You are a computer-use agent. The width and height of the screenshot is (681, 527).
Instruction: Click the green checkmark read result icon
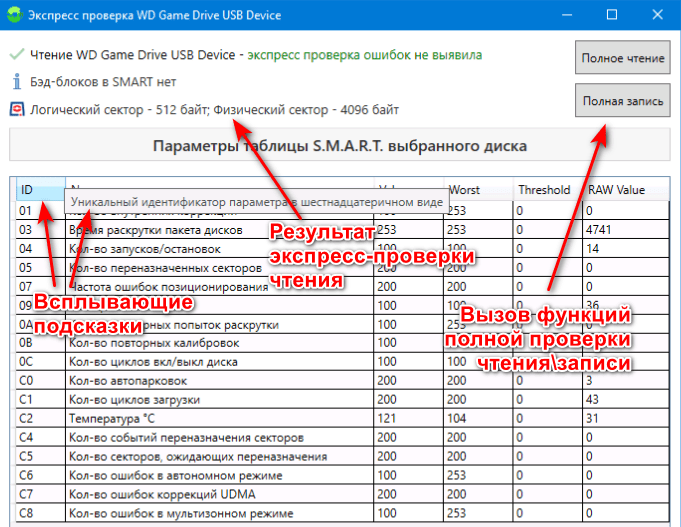[x=17, y=55]
